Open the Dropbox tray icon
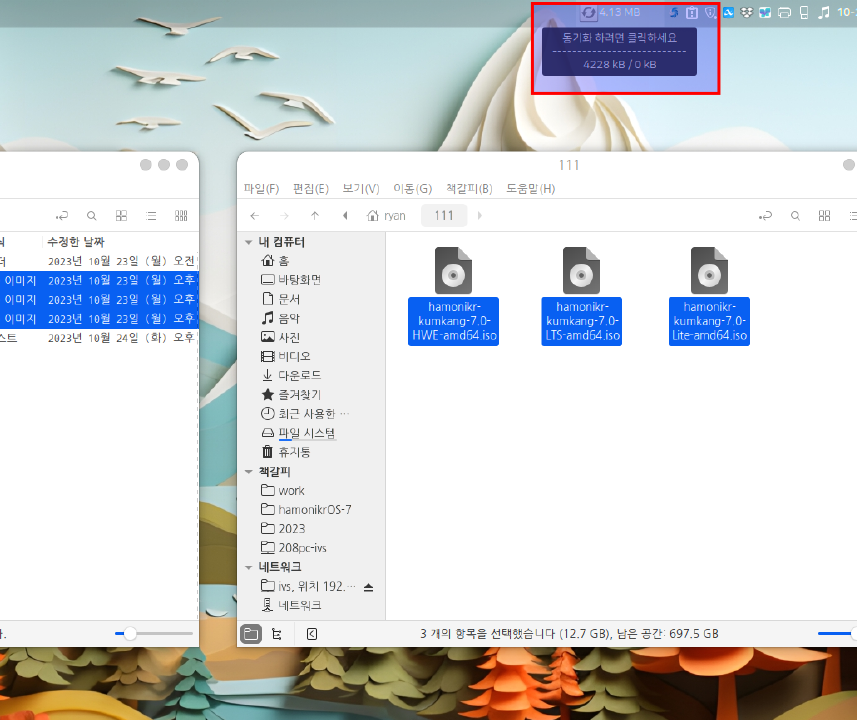Image resolution: width=857 pixels, height=720 pixels. (x=746, y=12)
